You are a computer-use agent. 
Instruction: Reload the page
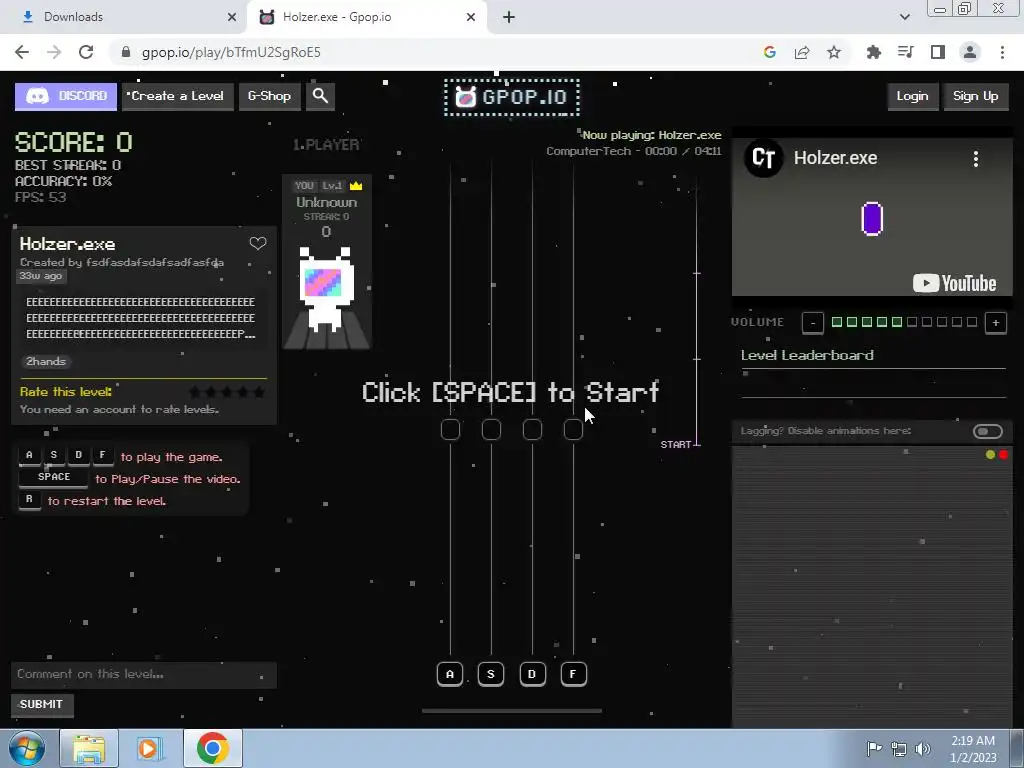[x=86, y=52]
